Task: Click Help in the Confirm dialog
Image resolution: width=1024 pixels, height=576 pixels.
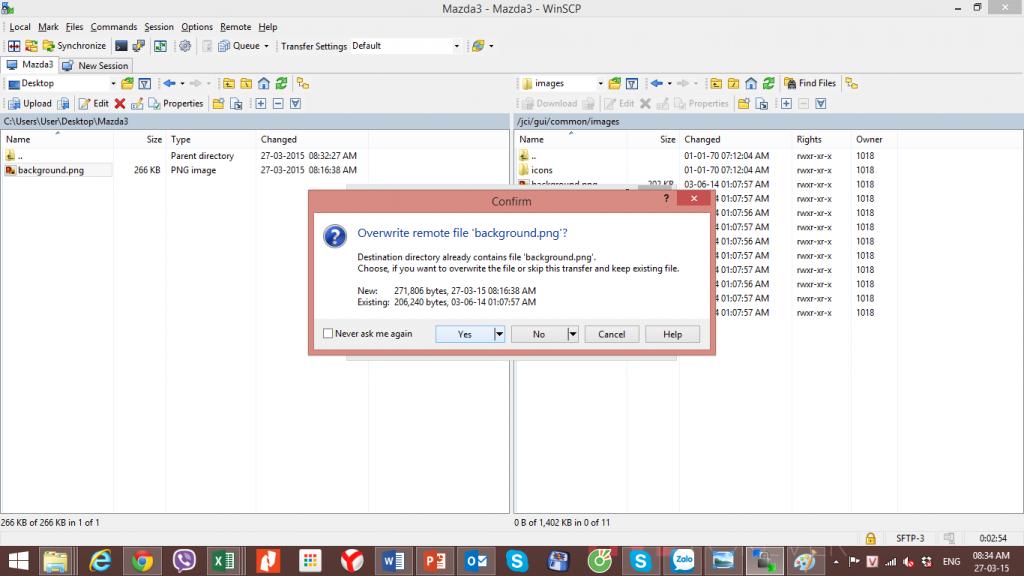Action: tap(672, 334)
